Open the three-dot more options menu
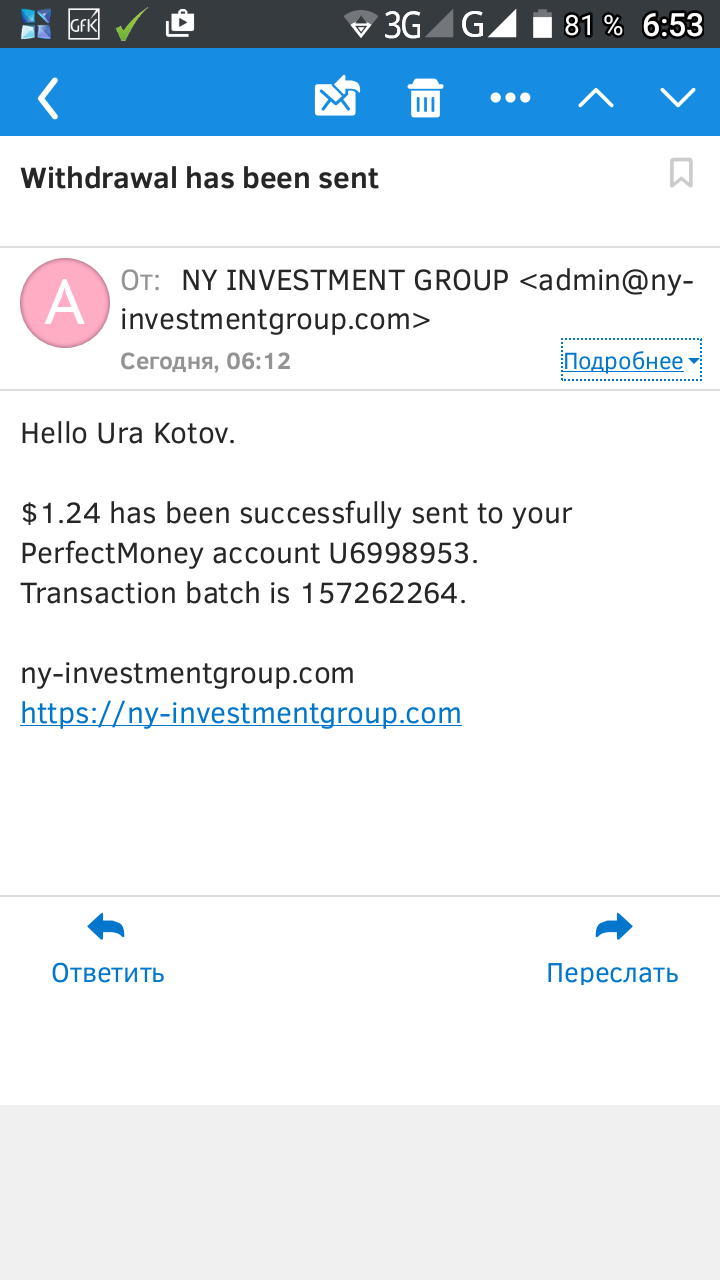 [510, 98]
